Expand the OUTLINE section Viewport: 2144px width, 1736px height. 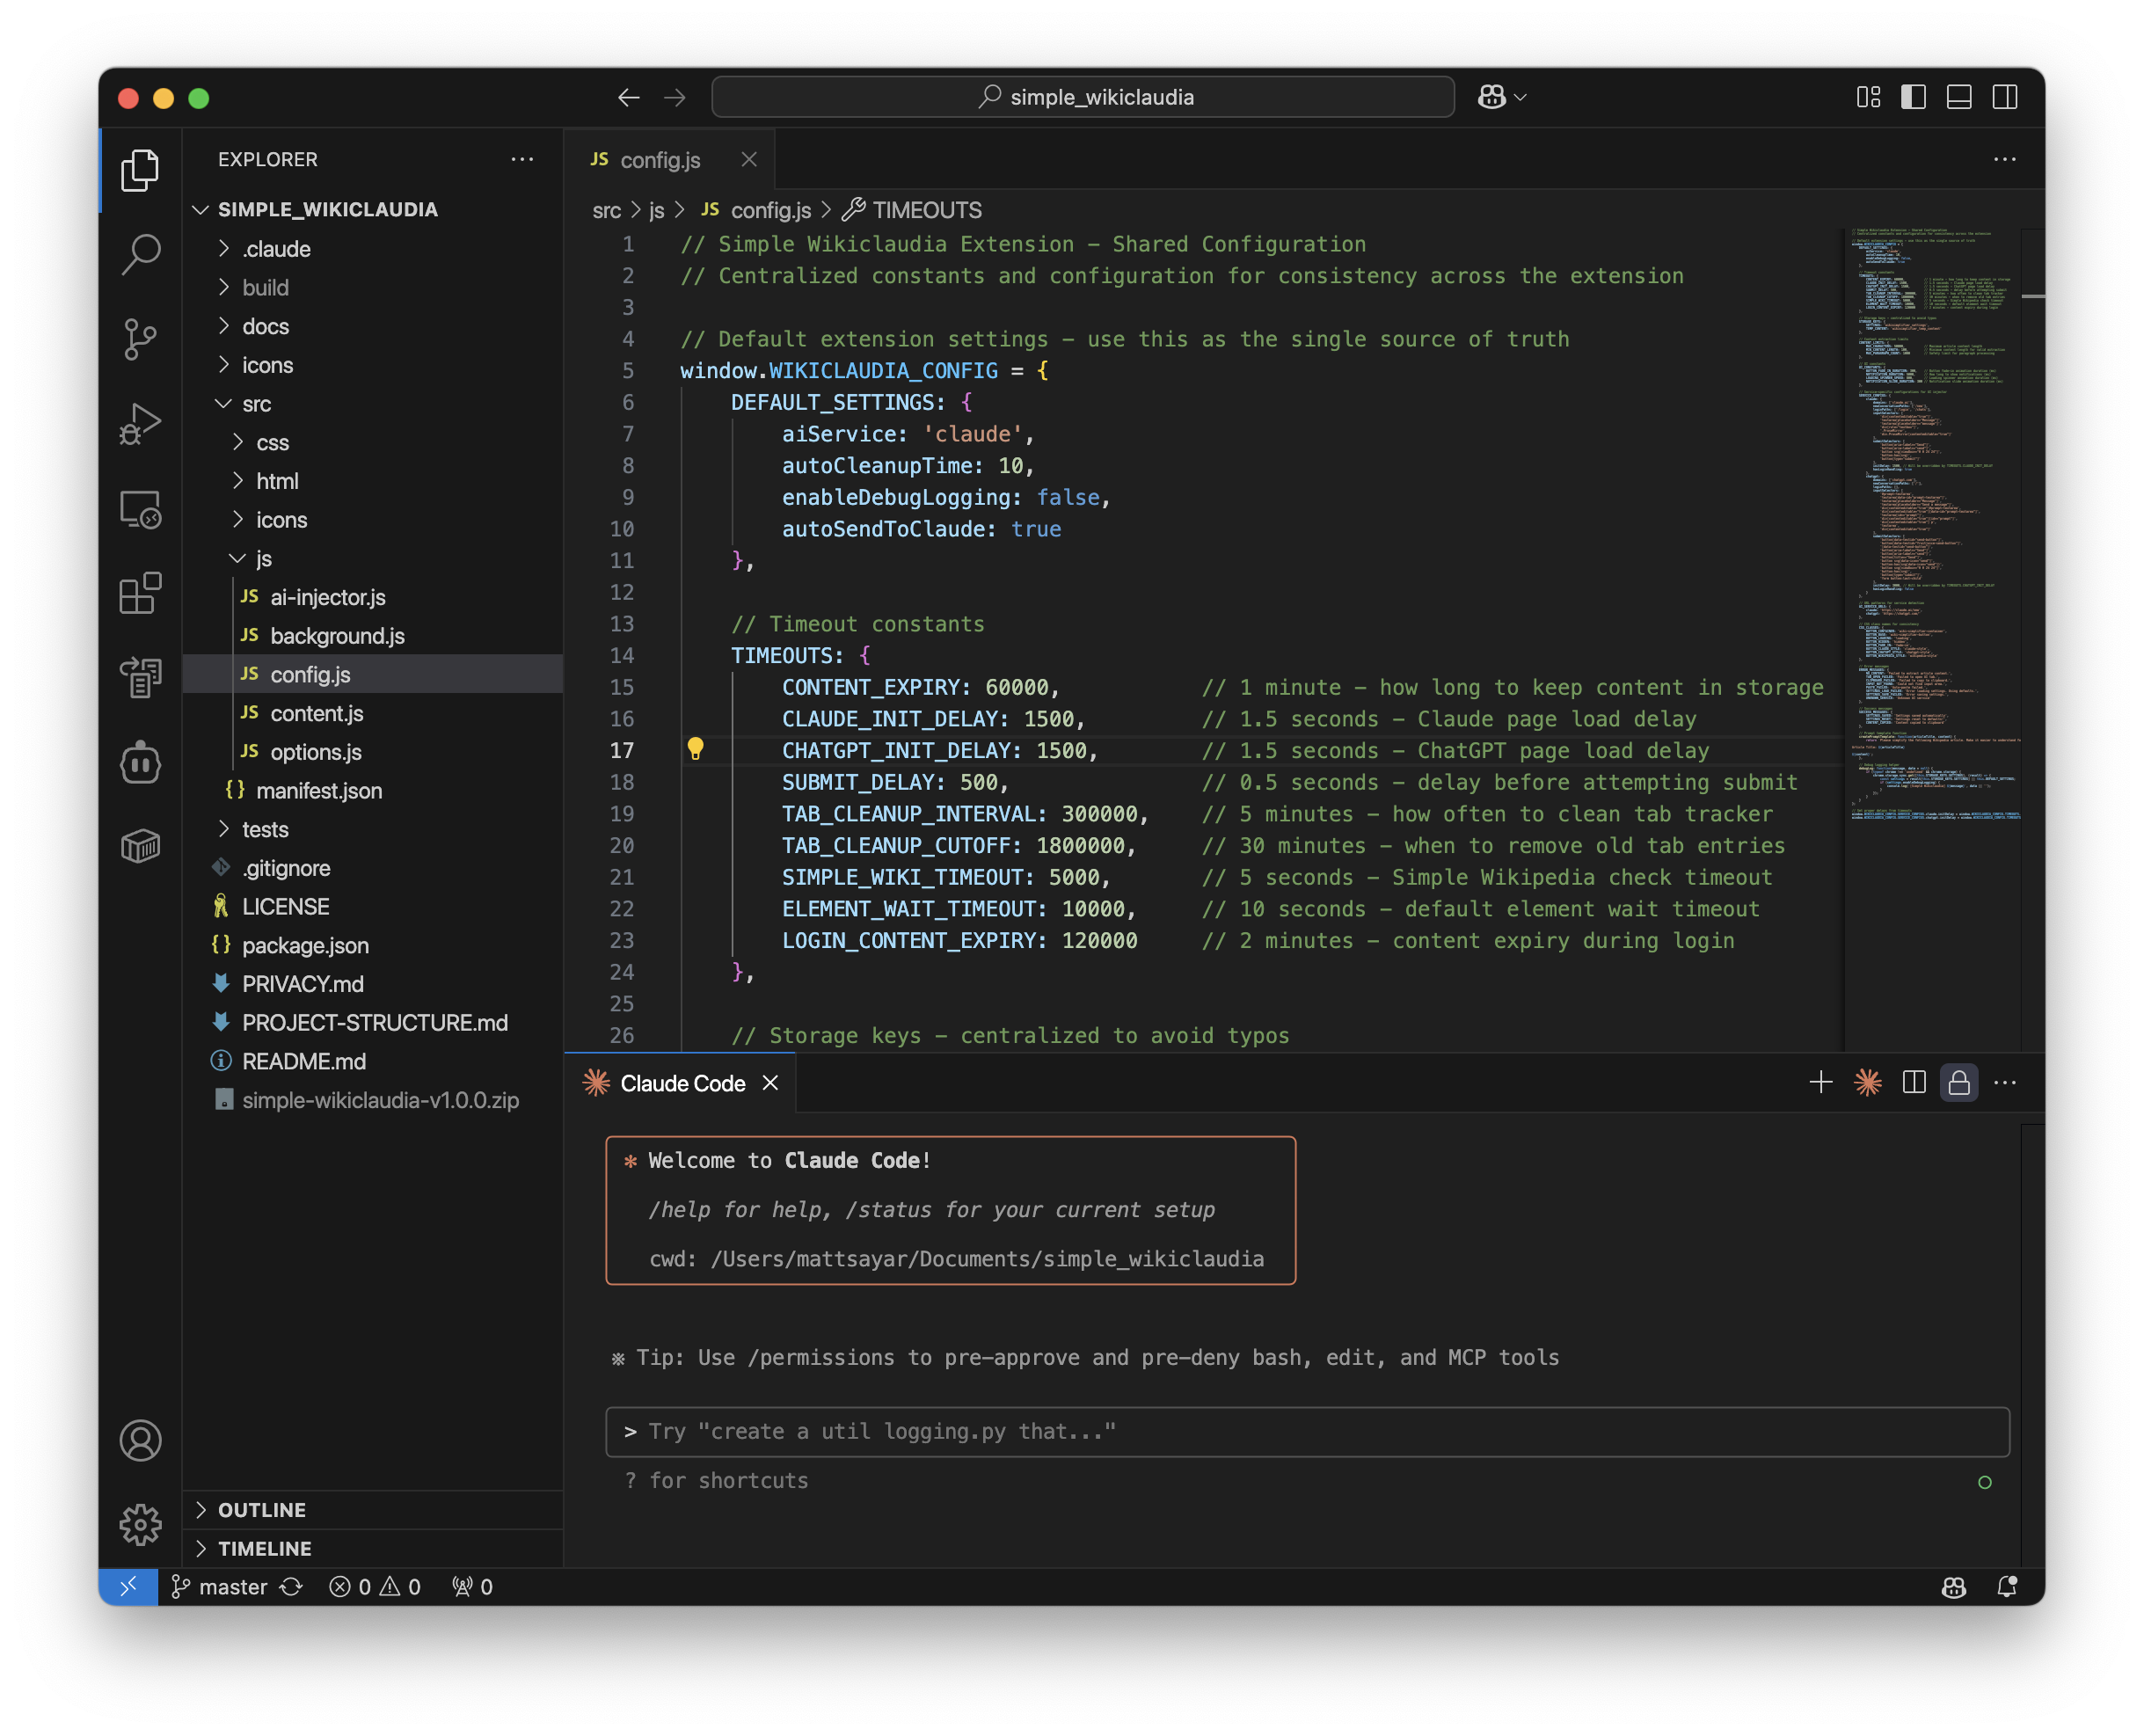tap(373, 1510)
